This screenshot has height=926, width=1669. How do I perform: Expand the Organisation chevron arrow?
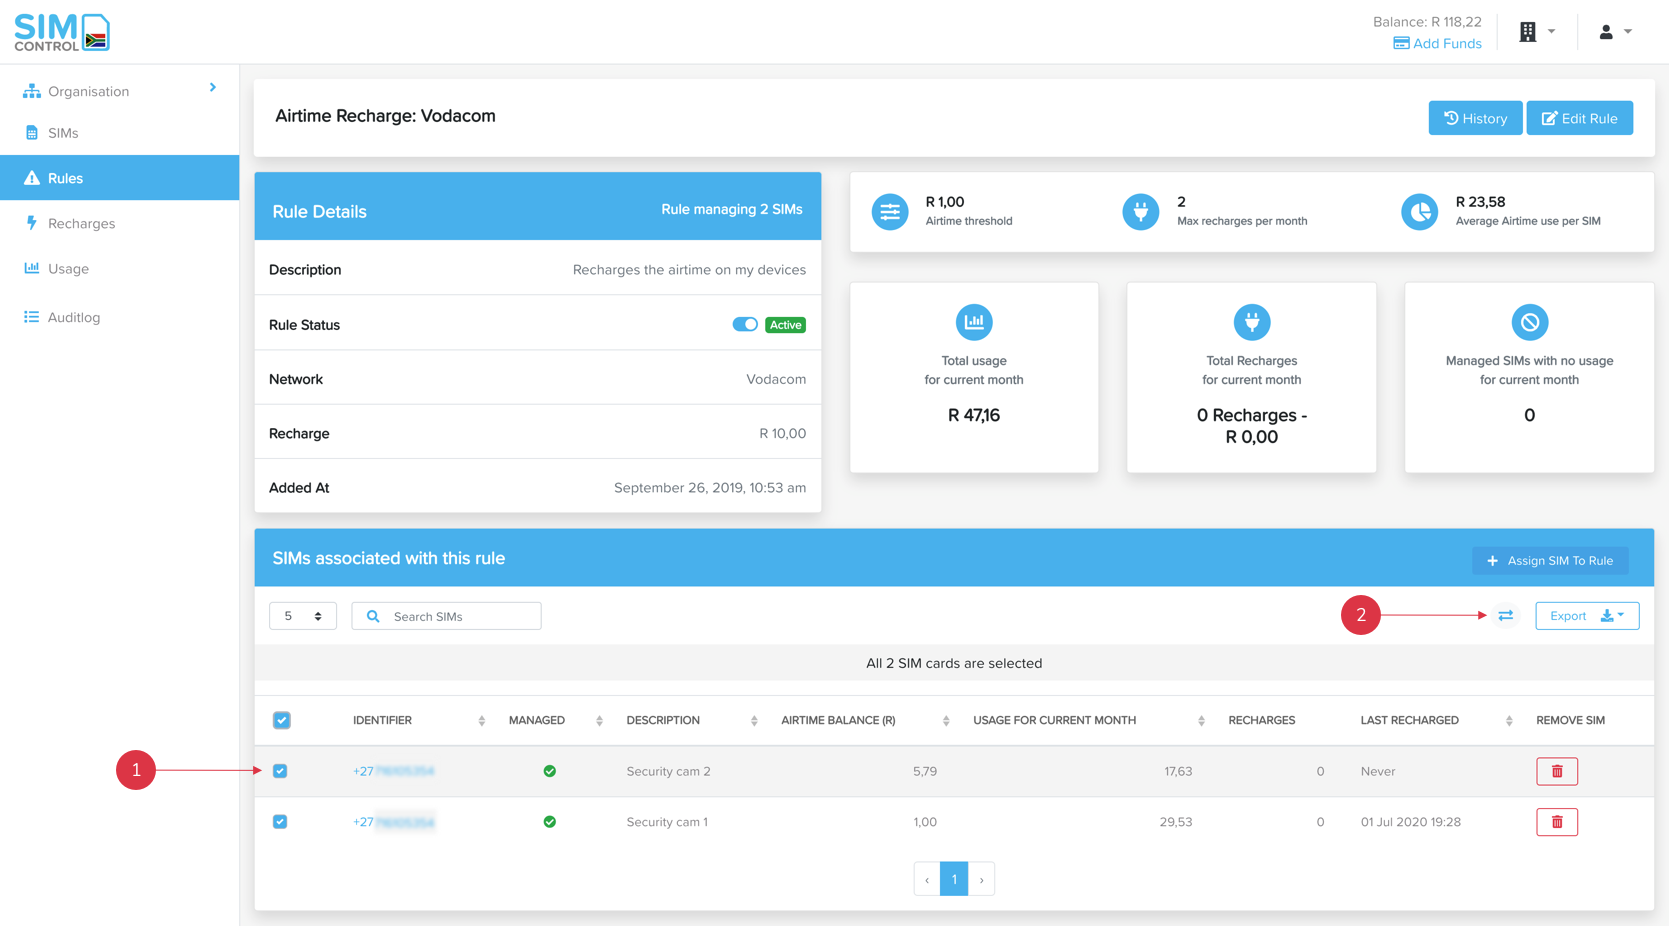coord(213,88)
